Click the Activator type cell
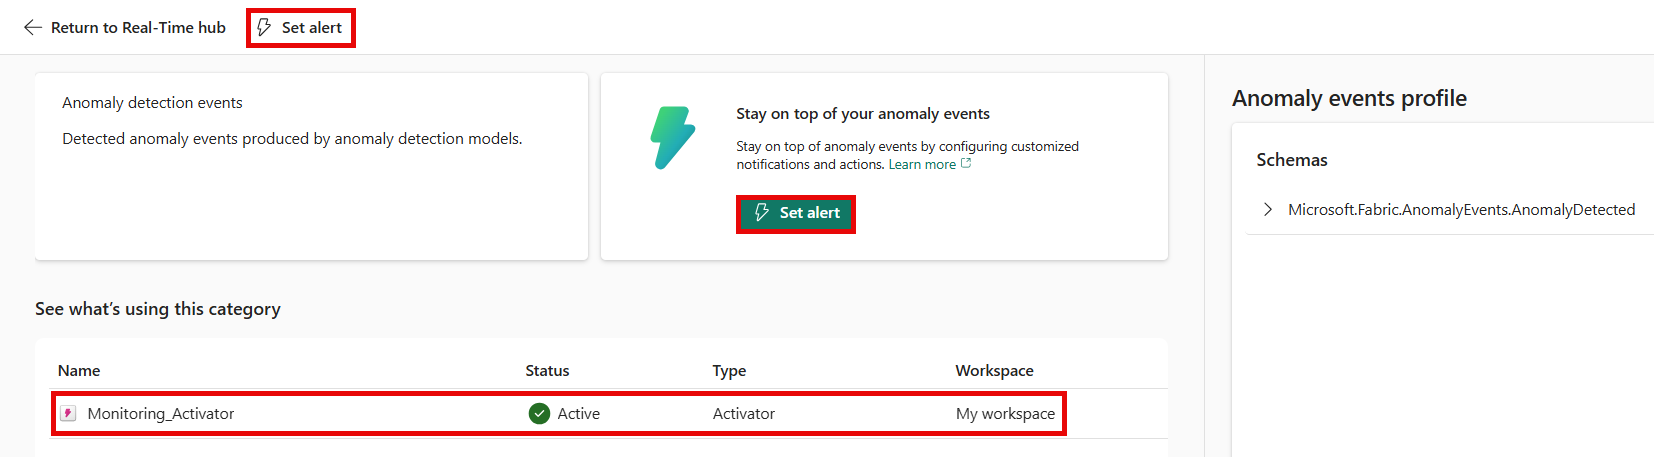This screenshot has height=457, width=1654. coord(744,414)
